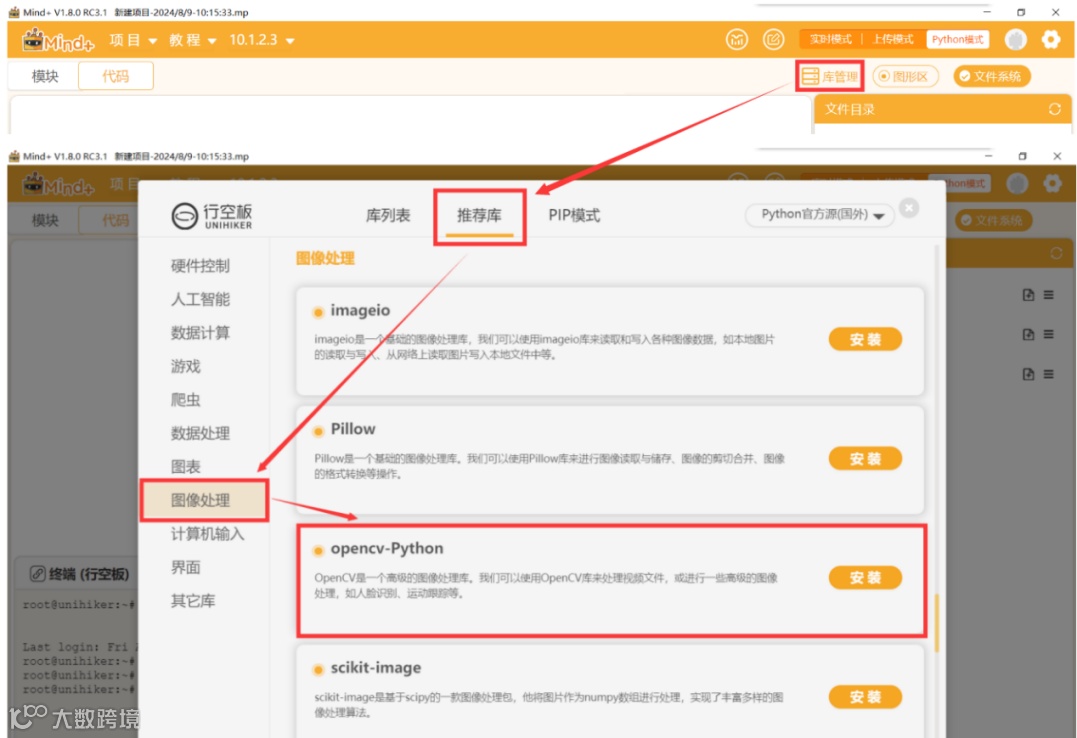Open the last hamburger menu in background file list
Screen dimensions: 1077x738
(x=1049, y=374)
